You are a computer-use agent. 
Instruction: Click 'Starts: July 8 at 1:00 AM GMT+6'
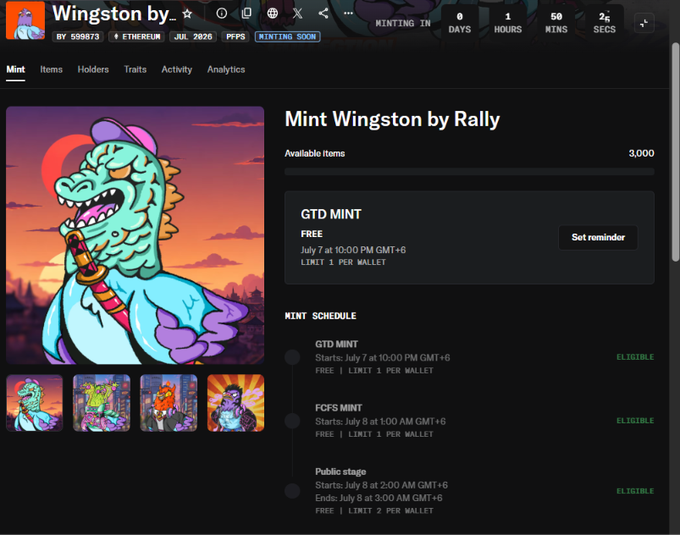pyautogui.click(x=380, y=421)
